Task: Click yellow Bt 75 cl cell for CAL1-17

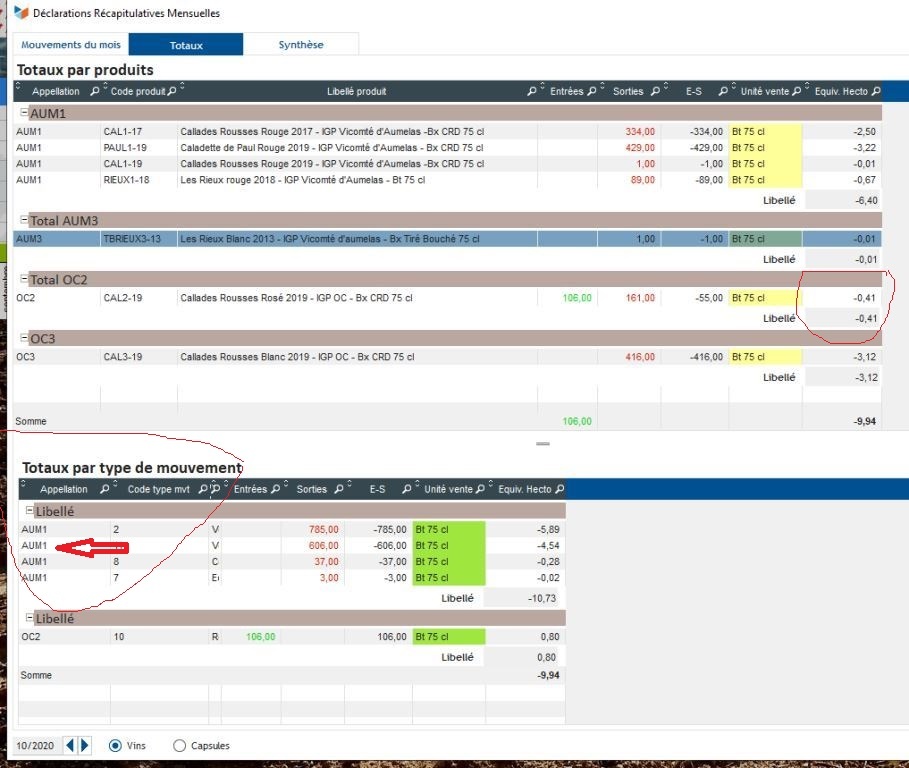Action: click(x=765, y=131)
